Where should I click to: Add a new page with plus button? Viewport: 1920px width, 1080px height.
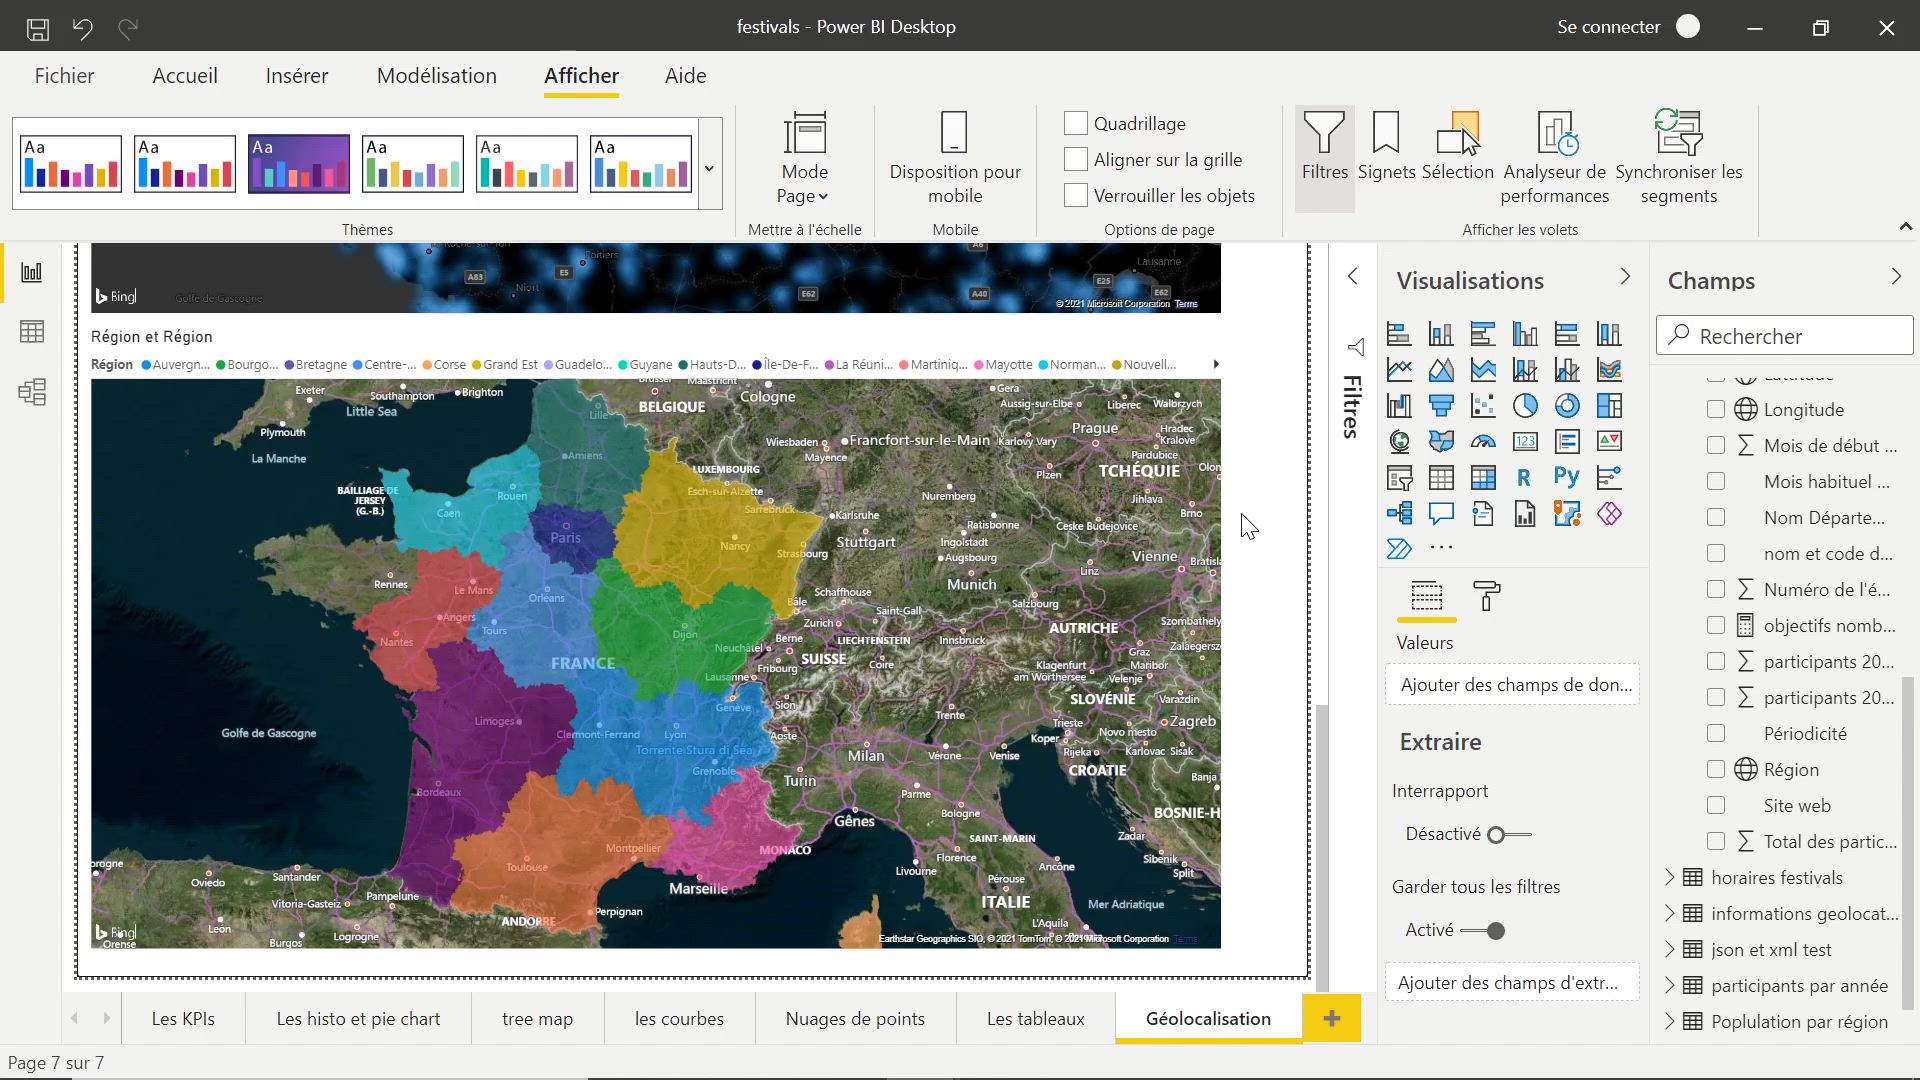(x=1332, y=1019)
